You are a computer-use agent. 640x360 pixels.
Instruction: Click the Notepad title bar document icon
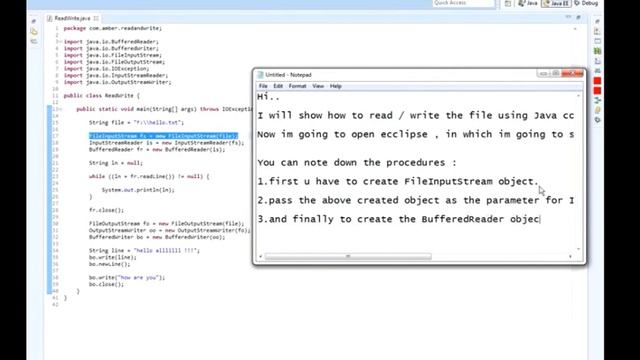pos(260,75)
